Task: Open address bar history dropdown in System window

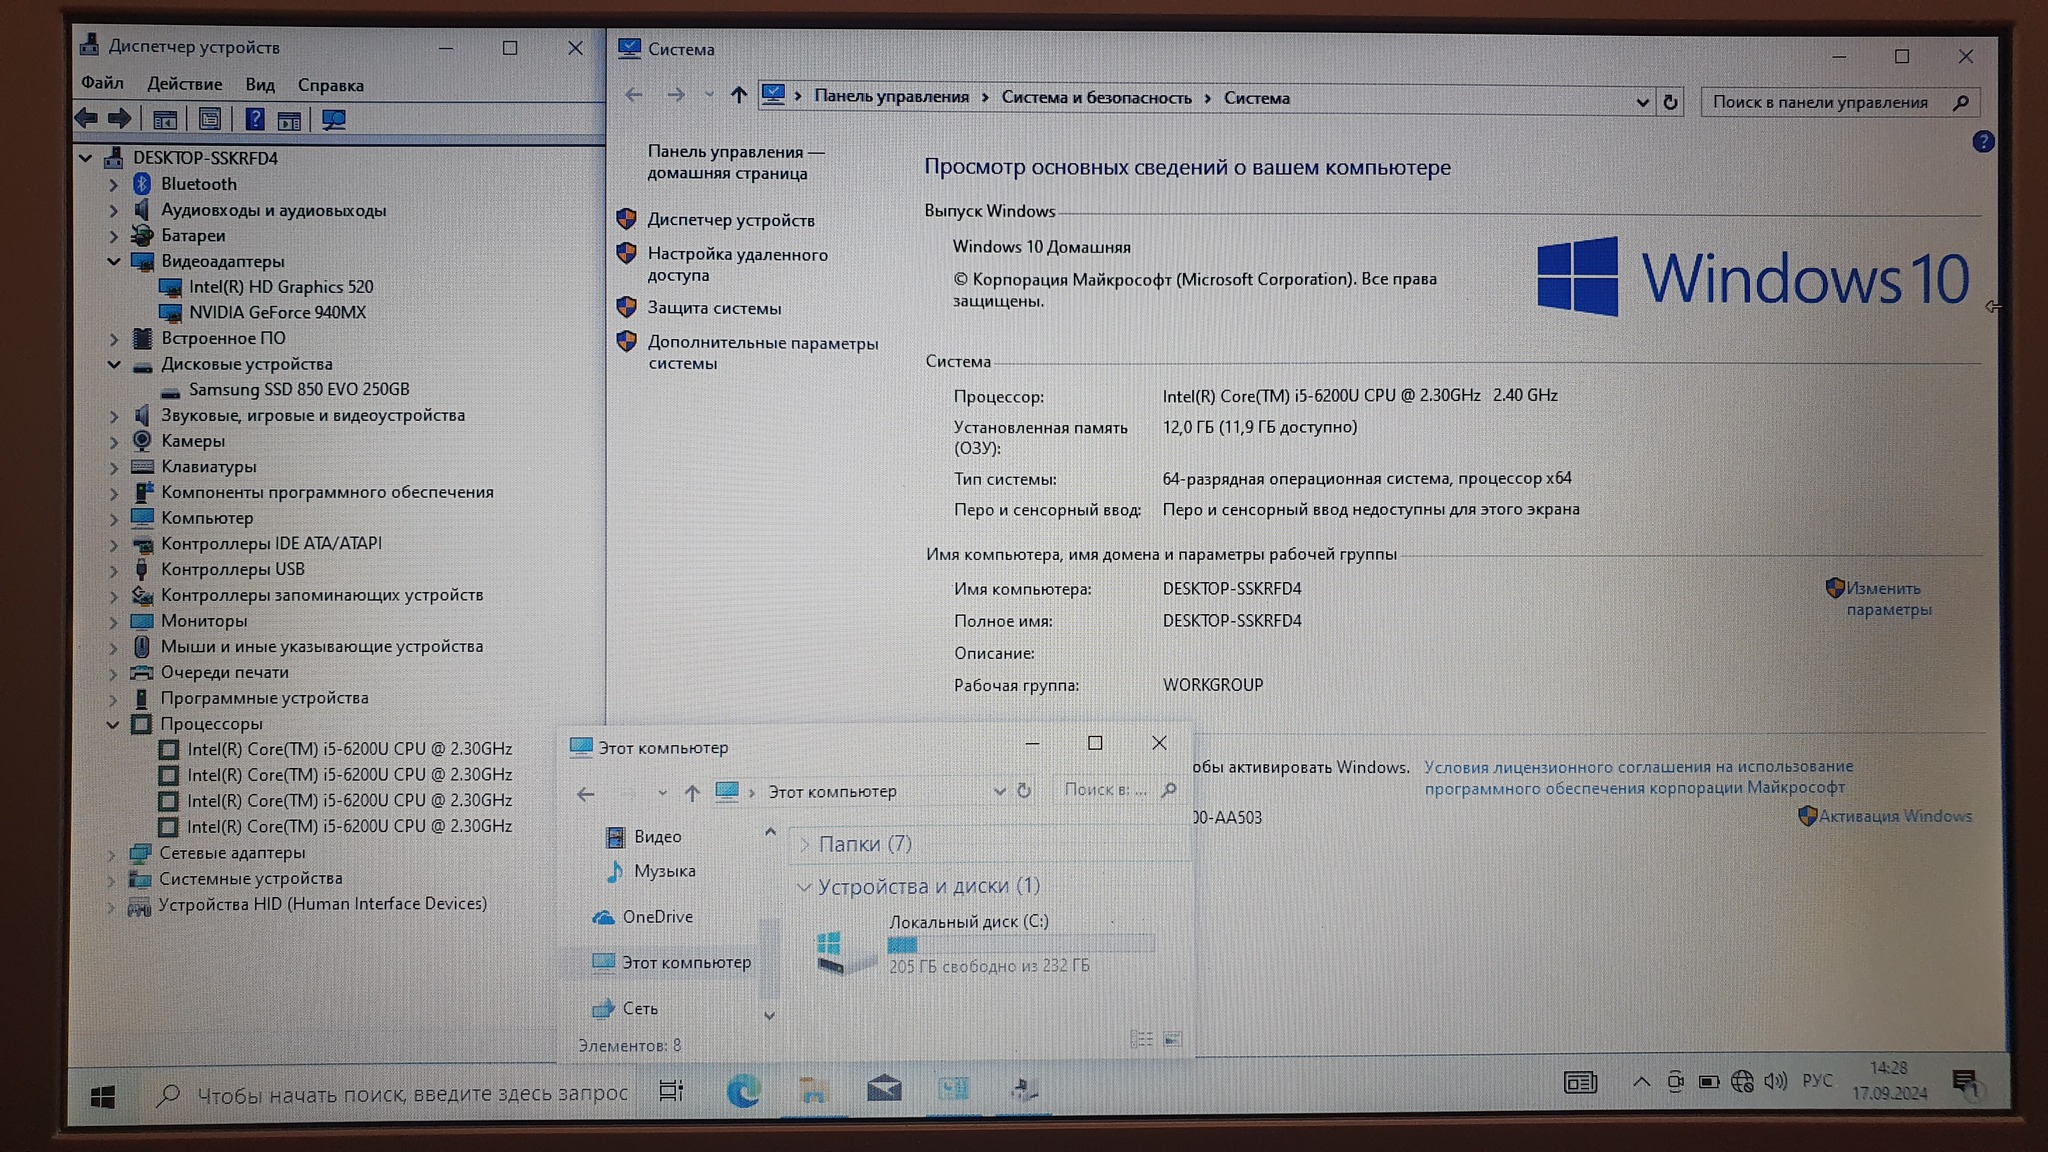Action: coord(1642,102)
